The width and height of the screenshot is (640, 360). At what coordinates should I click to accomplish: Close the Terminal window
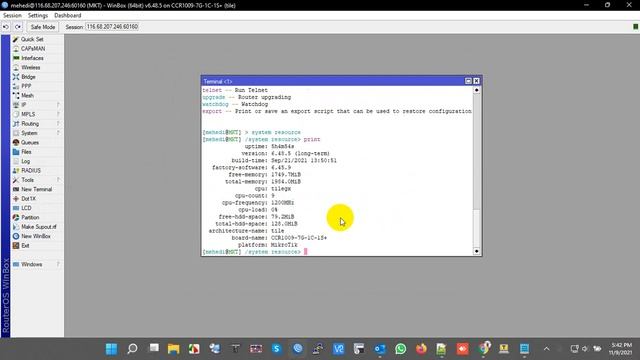tap(476, 81)
